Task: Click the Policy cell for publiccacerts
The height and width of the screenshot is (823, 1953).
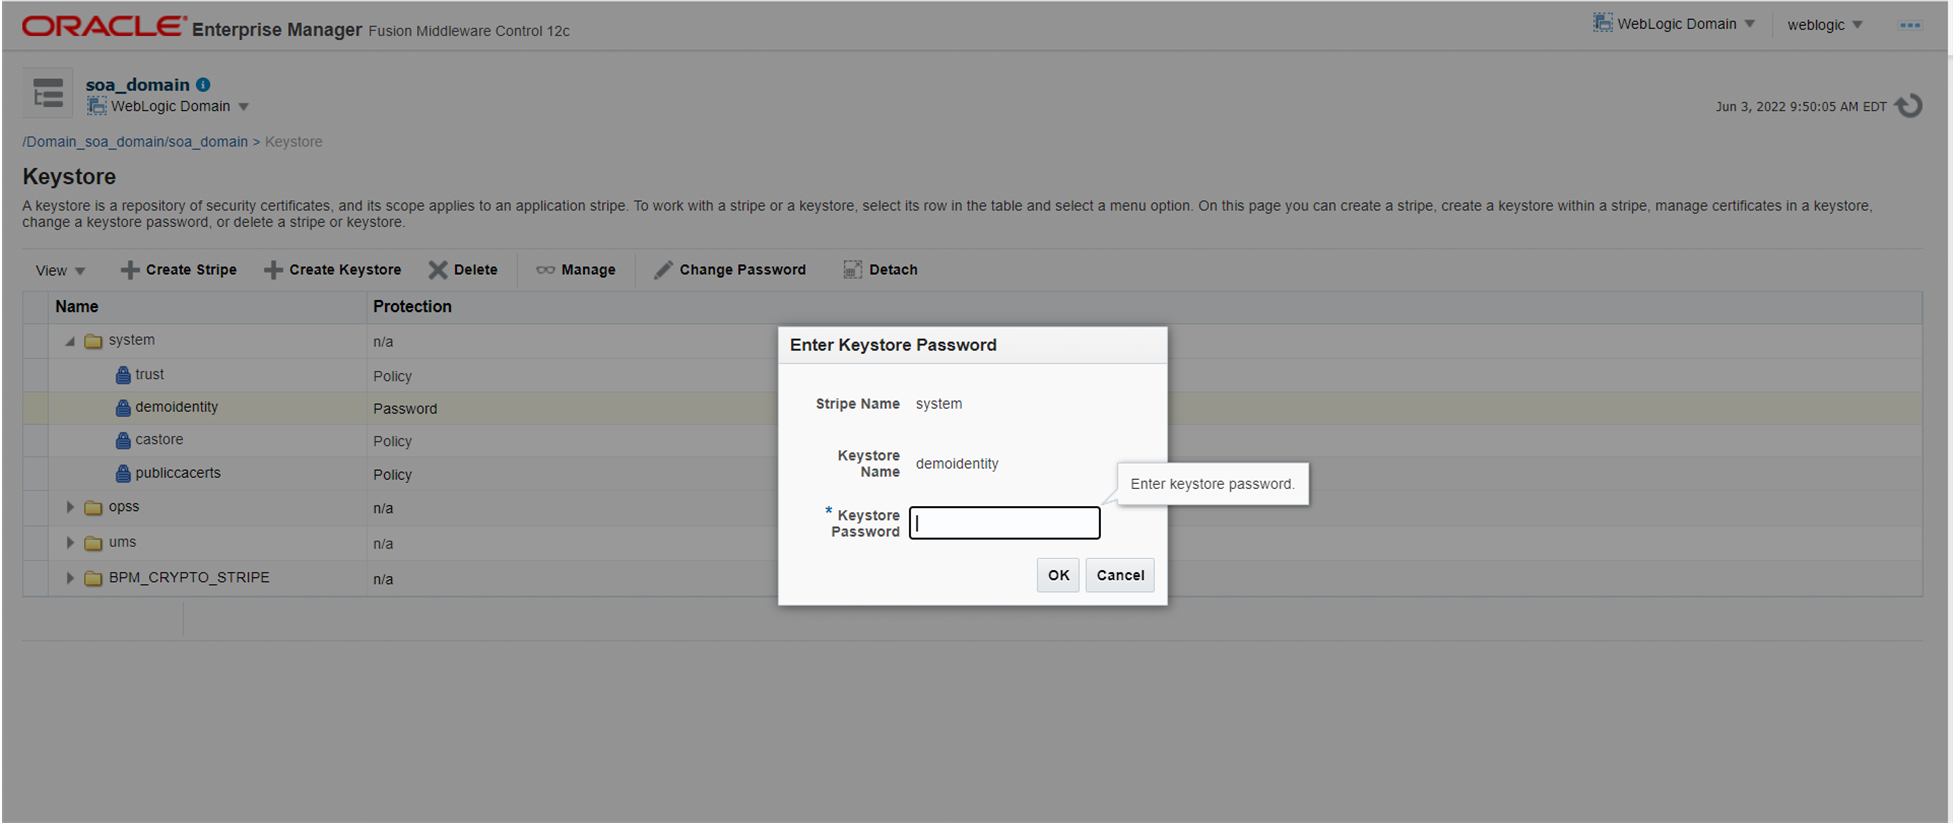Action: (392, 475)
